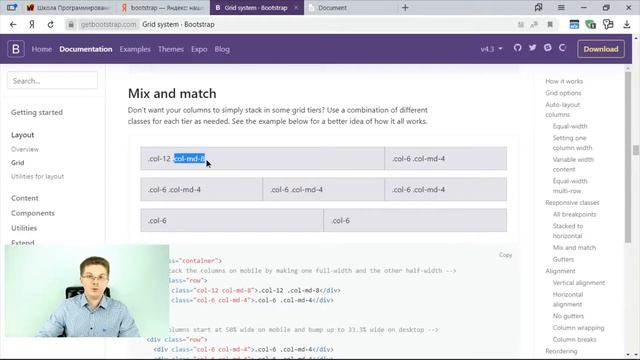
Task: Open bookmarks icon in title bar
Action: pyautogui.click(x=538, y=8)
